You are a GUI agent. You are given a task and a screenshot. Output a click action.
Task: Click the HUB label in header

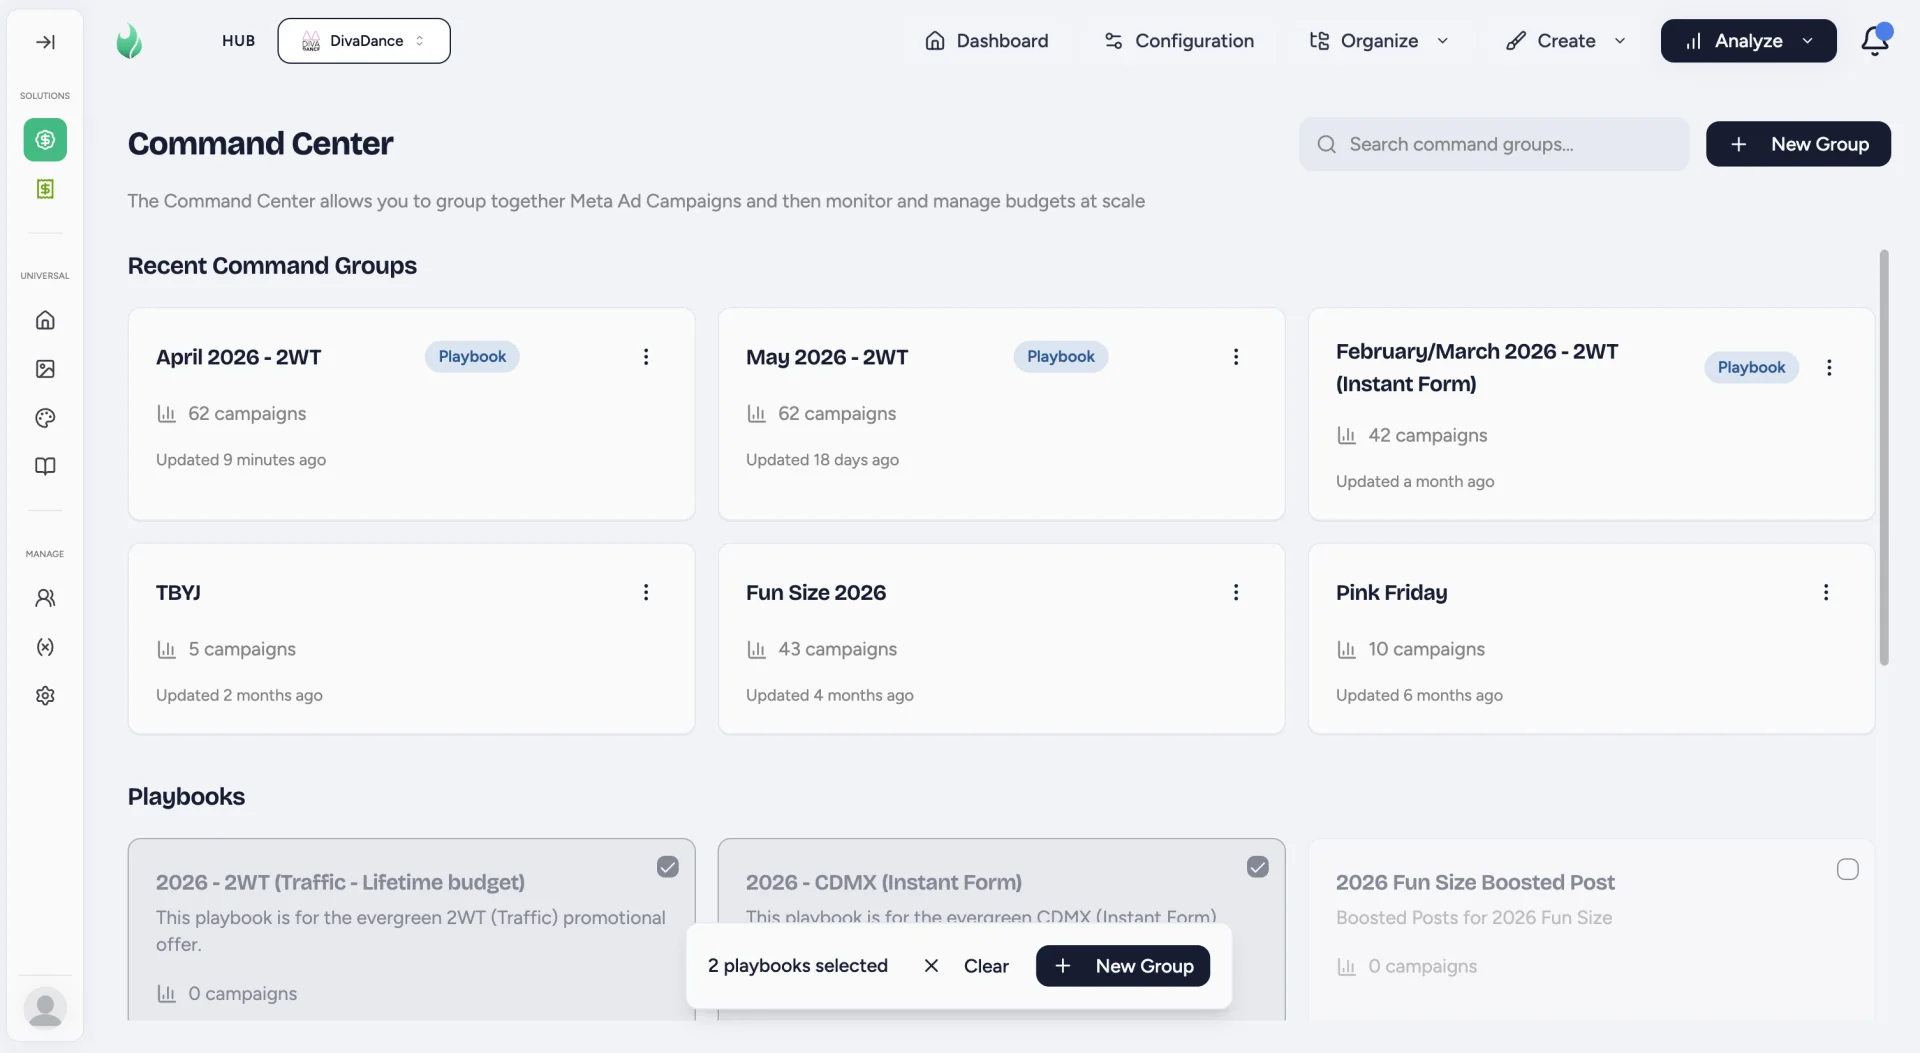click(x=238, y=41)
